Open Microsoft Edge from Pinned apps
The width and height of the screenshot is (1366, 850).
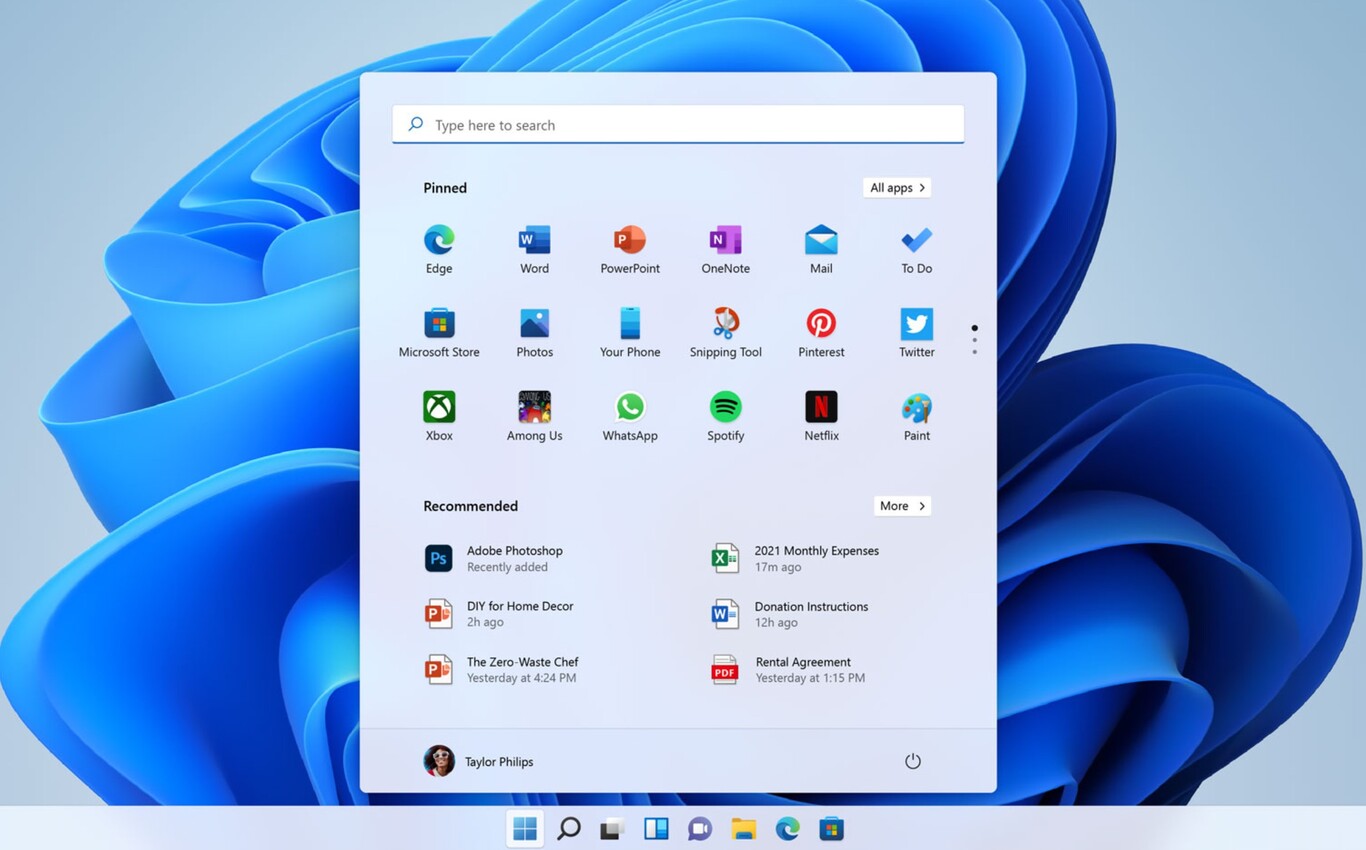point(439,240)
